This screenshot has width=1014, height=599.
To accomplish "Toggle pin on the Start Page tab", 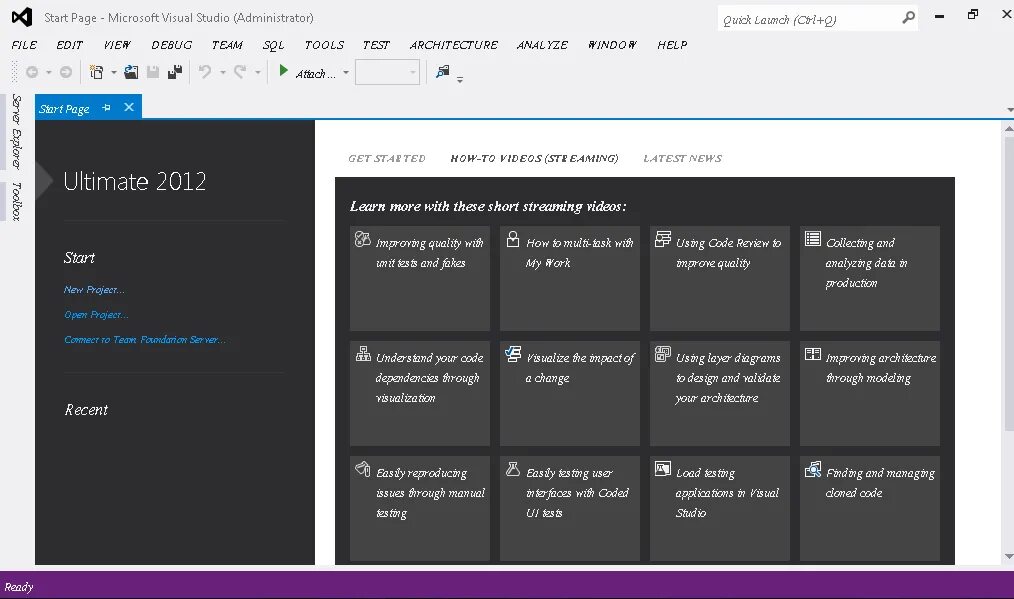I will click(107, 107).
